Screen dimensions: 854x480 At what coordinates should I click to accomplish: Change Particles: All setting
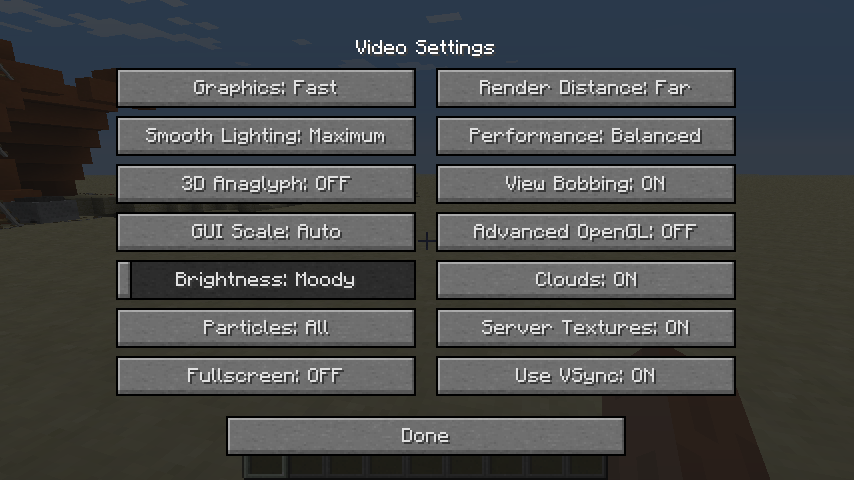coord(266,328)
